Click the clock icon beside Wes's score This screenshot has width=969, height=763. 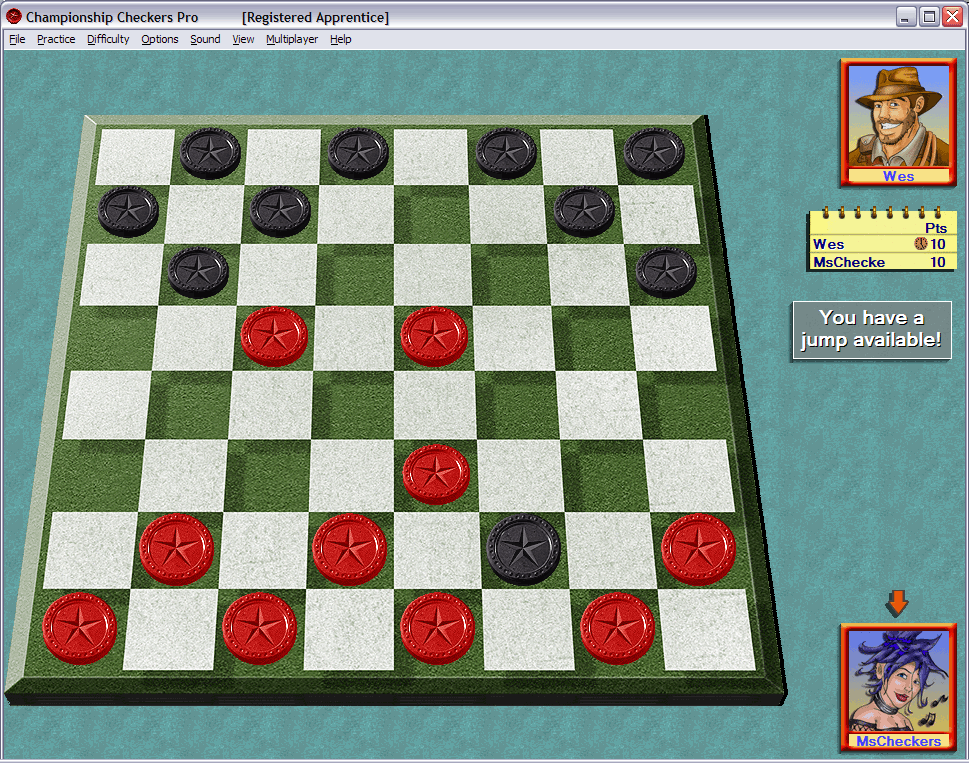click(x=921, y=244)
